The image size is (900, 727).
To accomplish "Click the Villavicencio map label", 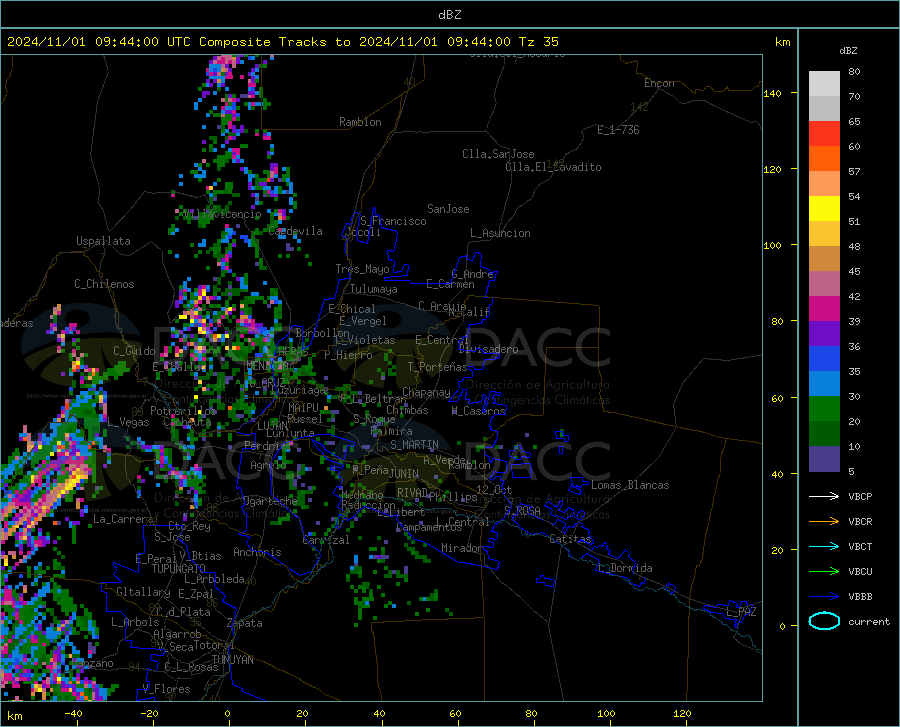I will point(223,214).
